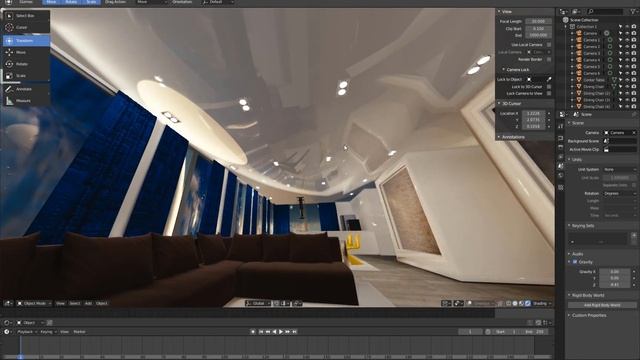Viewport: 640px width, 360px height.
Task: Open the Unit System dropdown
Action: coord(620,169)
